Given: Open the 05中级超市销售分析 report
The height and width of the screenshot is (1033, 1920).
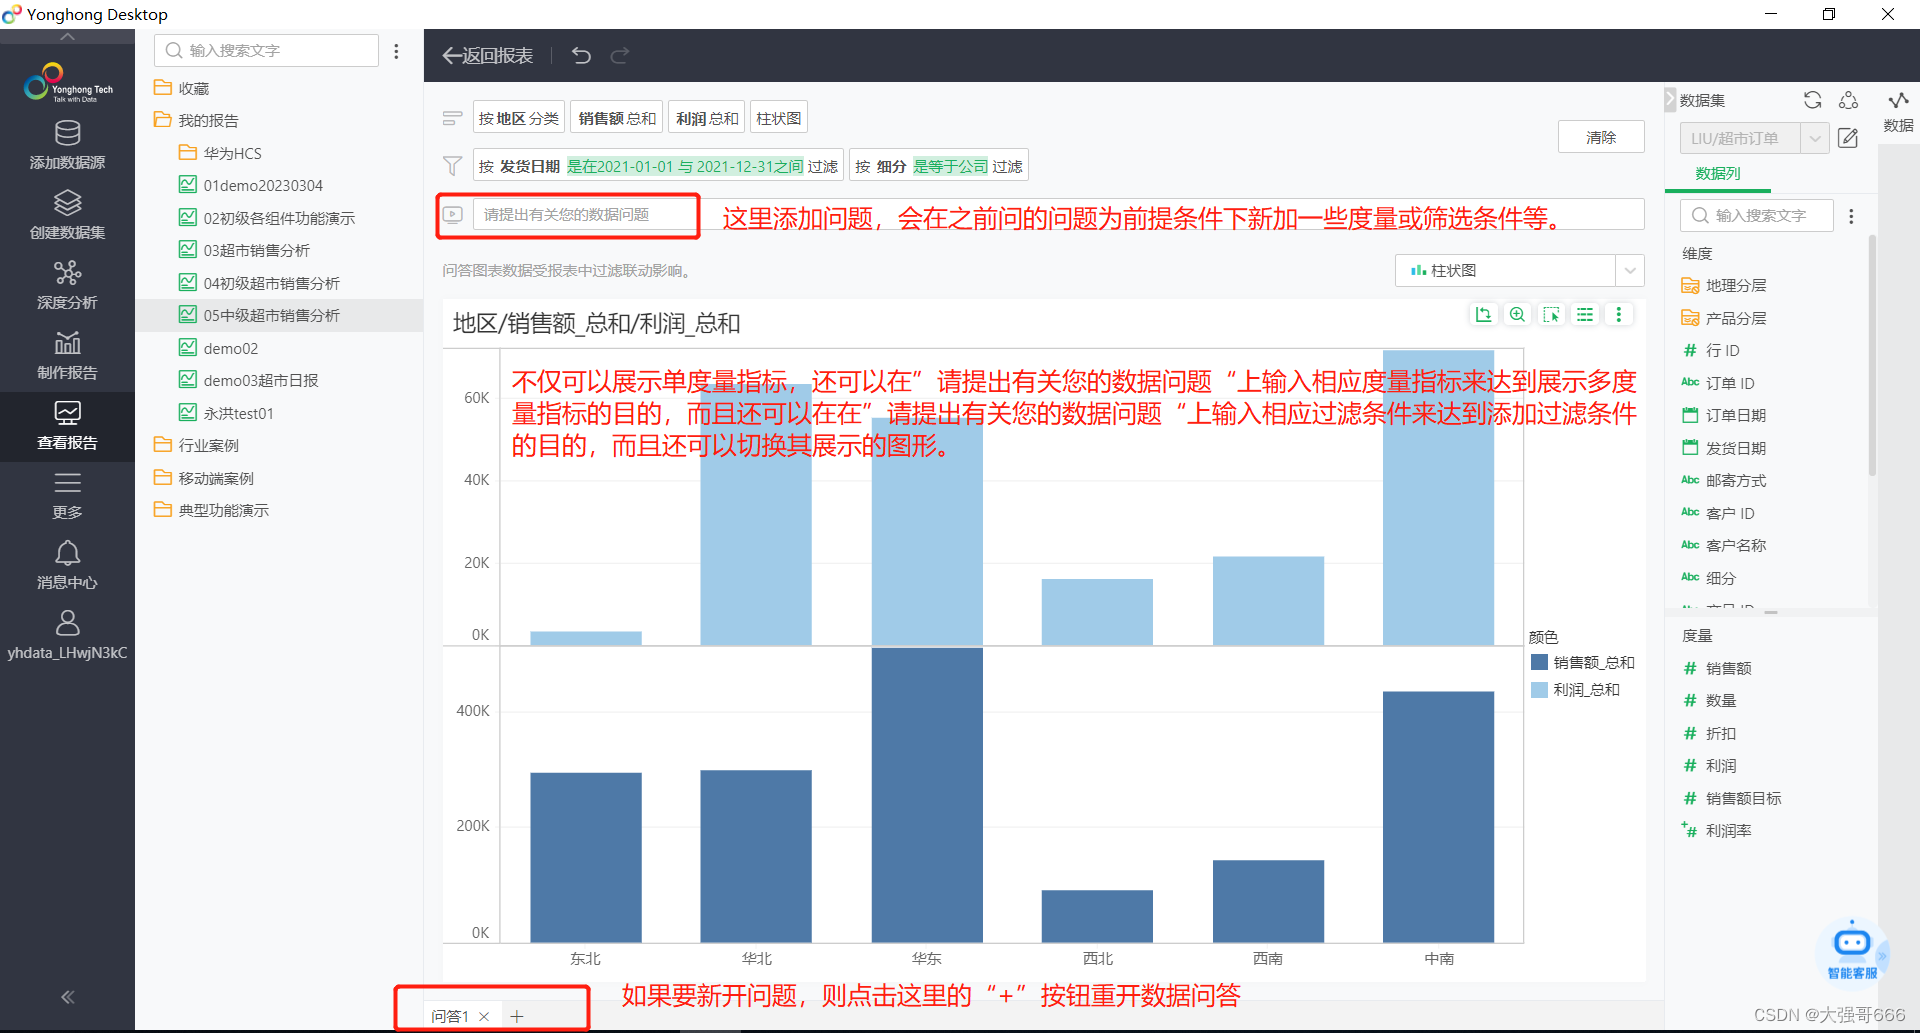Looking at the screenshot, I should tap(272, 315).
